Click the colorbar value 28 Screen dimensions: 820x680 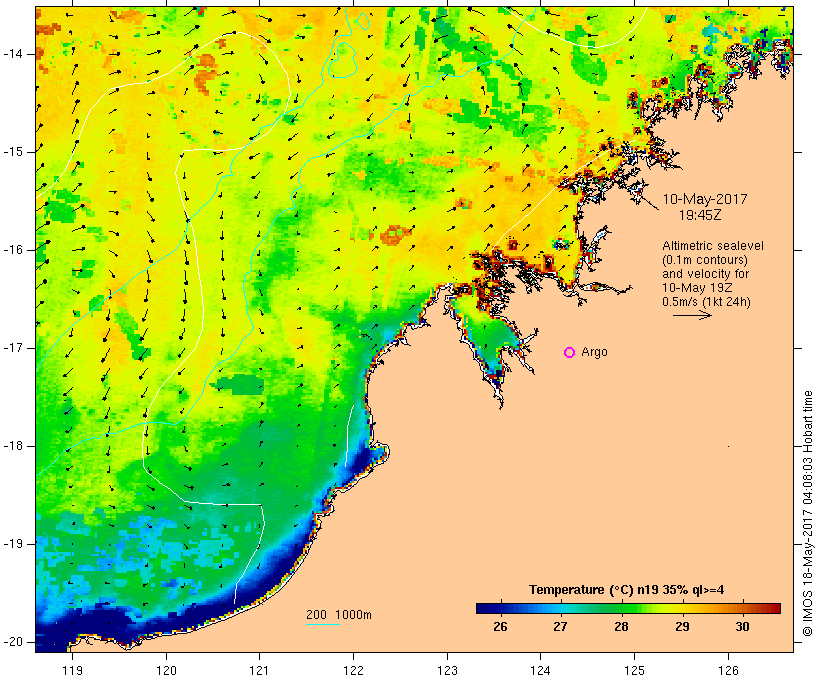pyautogui.click(x=621, y=627)
